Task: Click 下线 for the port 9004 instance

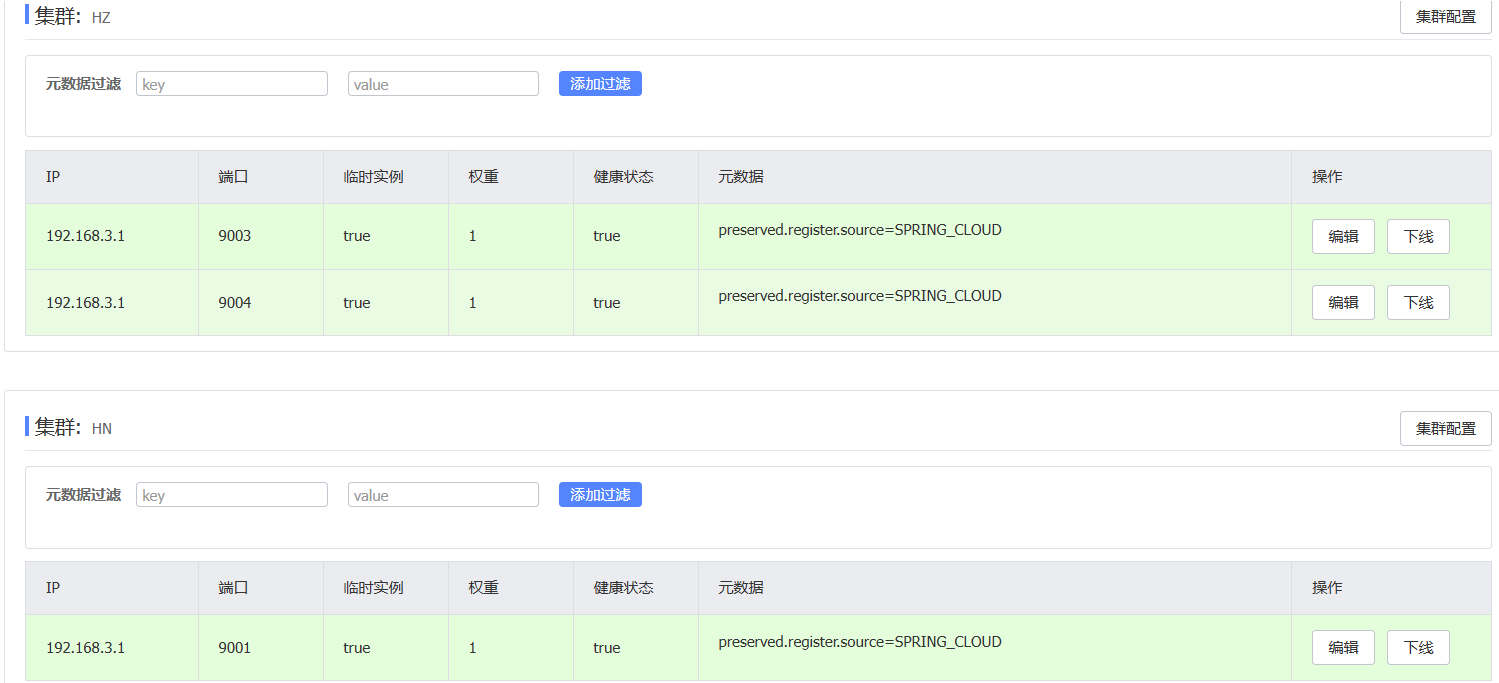Action: (1418, 303)
